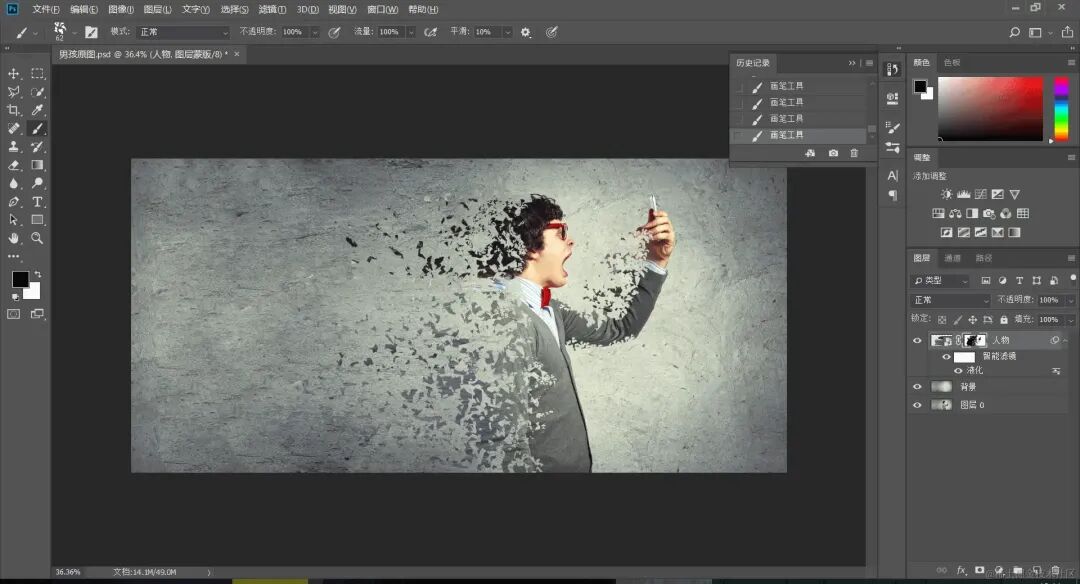Select the Horizontal Type tool

tap(37, 202)
